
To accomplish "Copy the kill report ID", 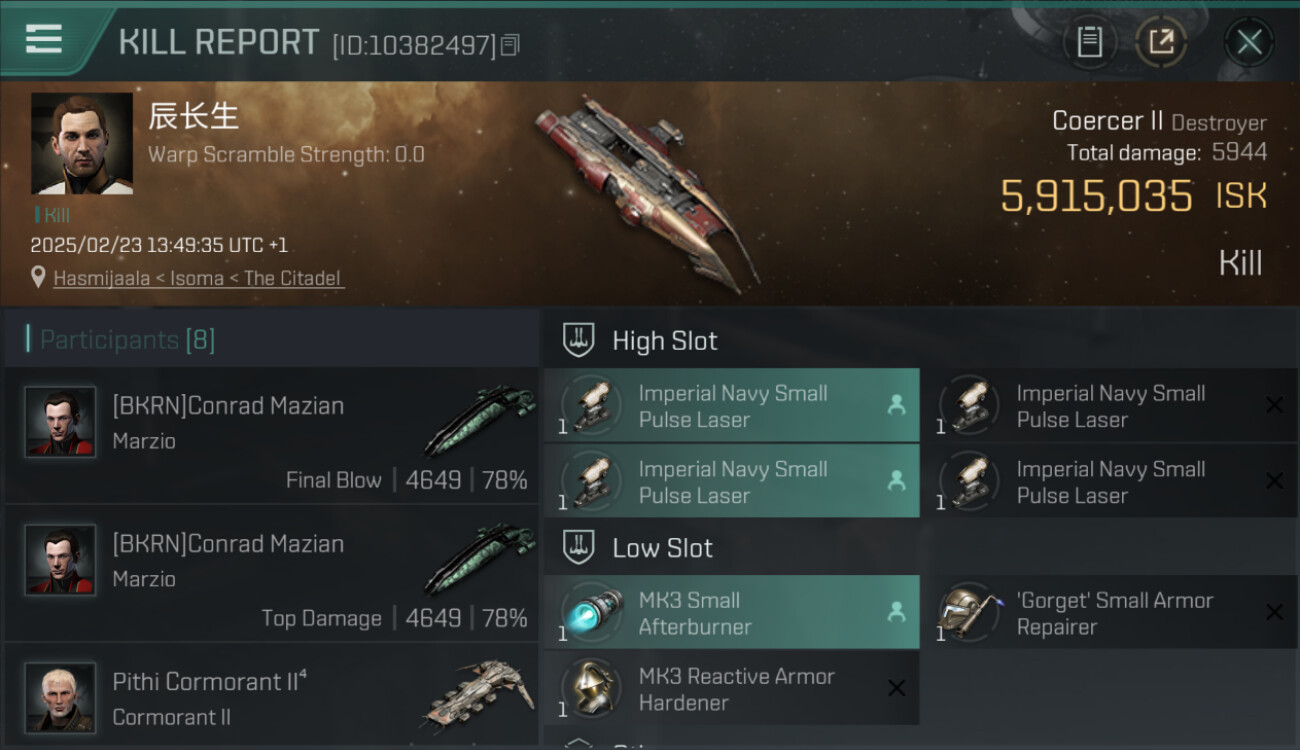I will click(510, 45).
